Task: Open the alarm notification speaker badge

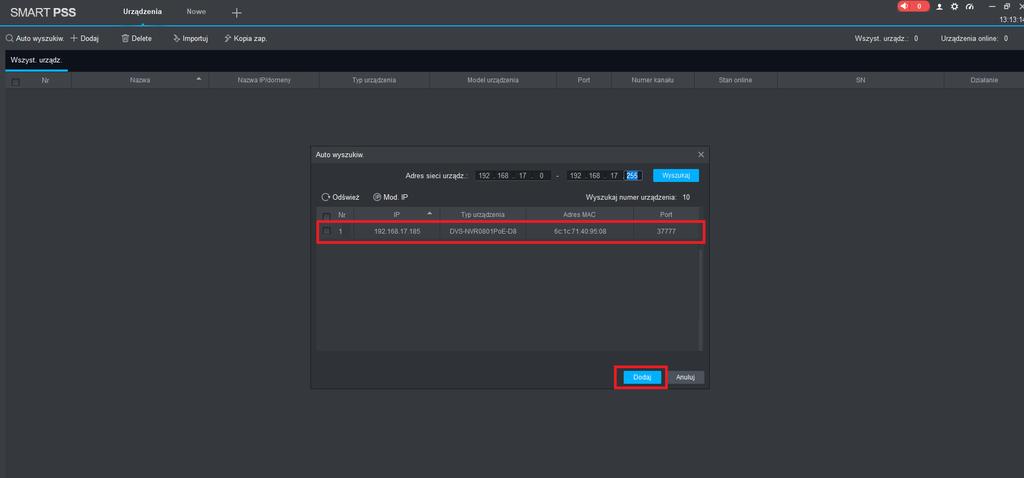Action: tap(913, 6)
